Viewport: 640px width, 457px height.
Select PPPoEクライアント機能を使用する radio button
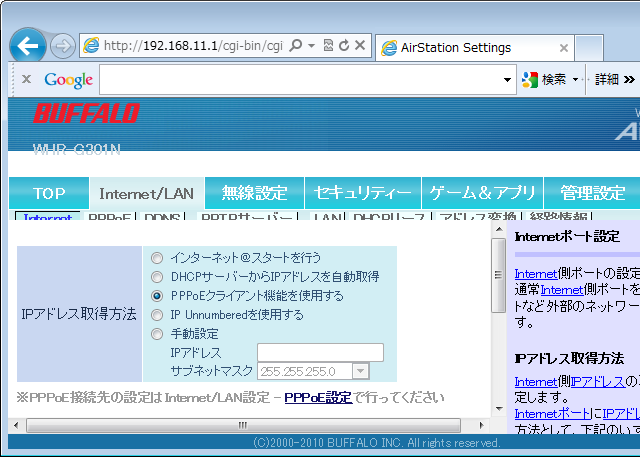pos(157,296)
